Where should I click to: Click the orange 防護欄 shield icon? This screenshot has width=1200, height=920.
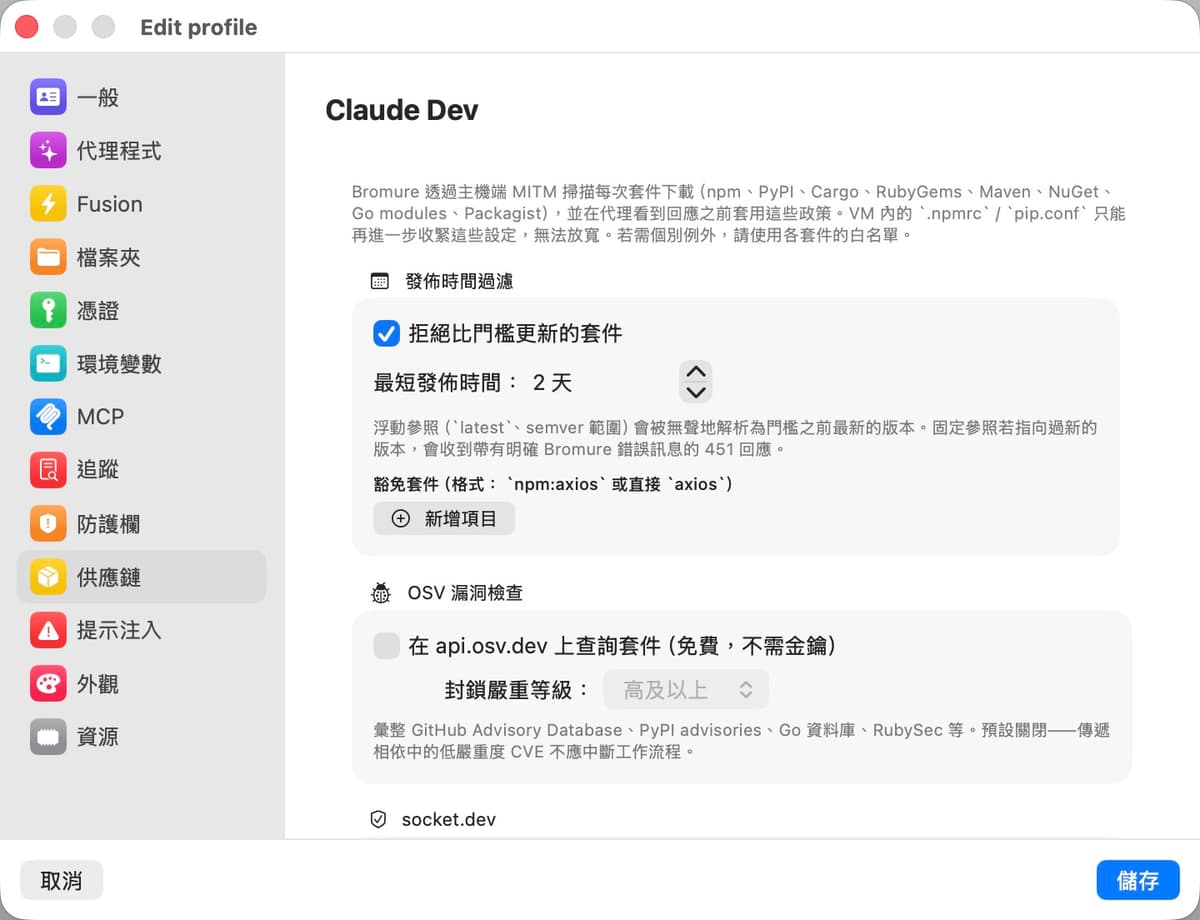click(48, 523)
